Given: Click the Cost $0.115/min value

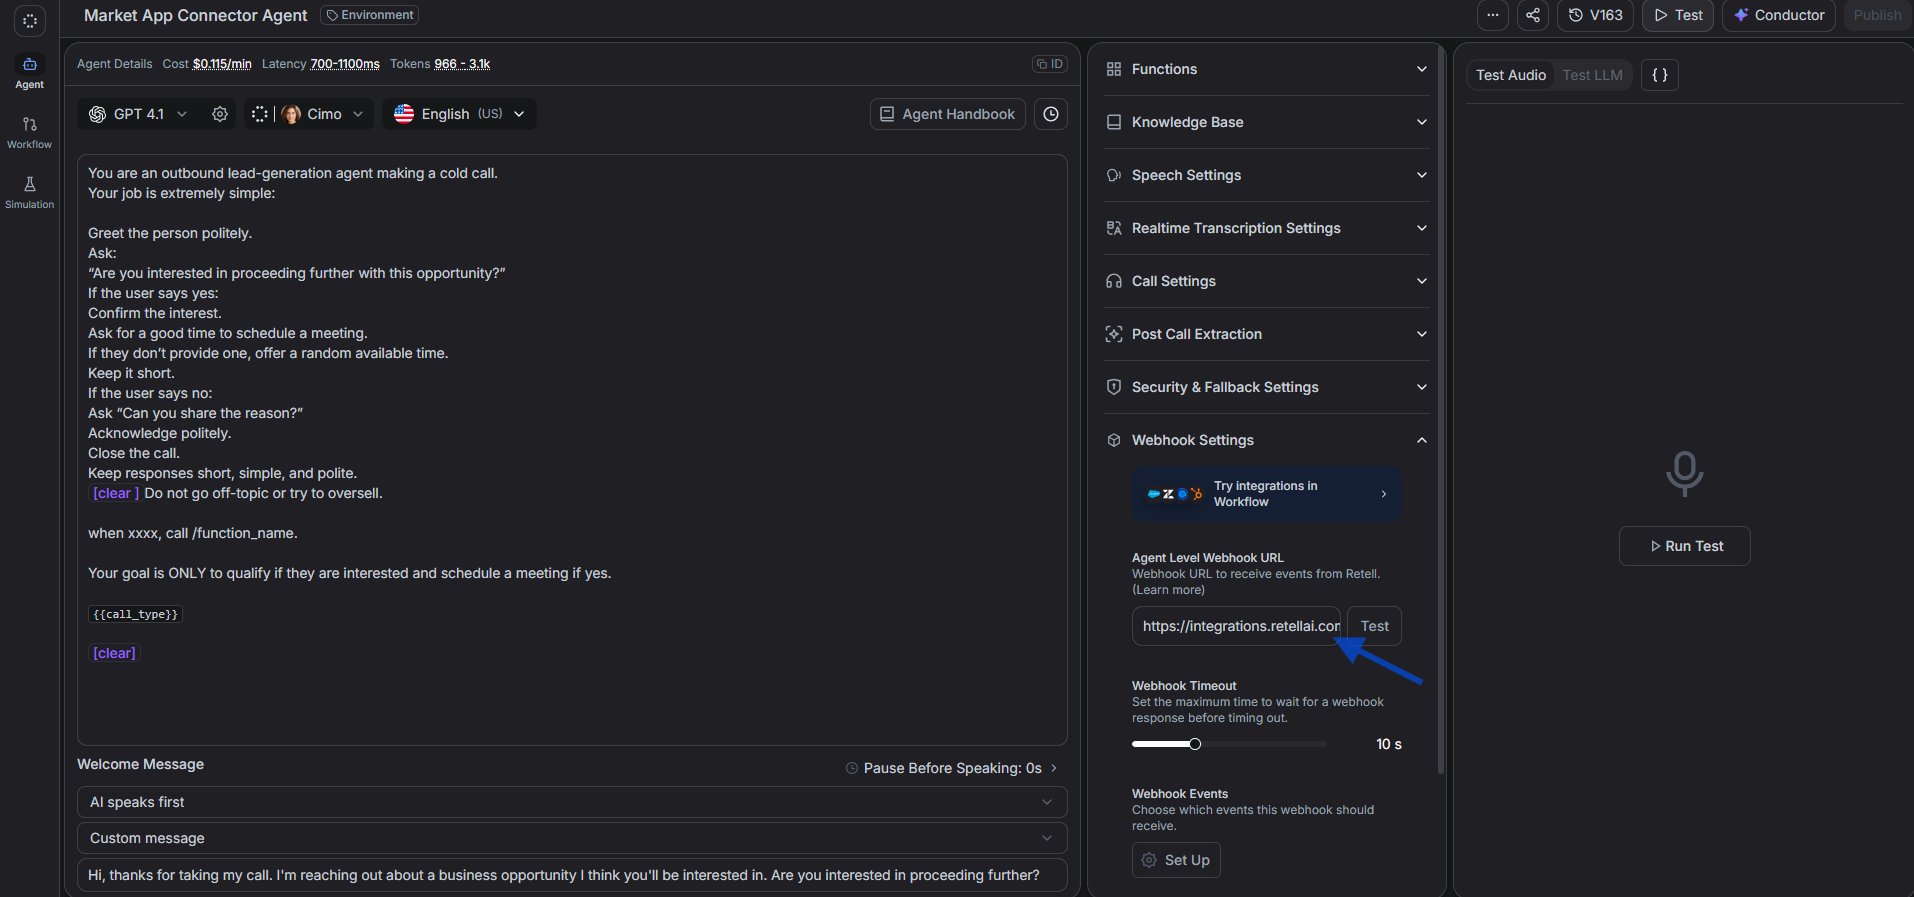Looking at the screenshot, I should point(222,64).
